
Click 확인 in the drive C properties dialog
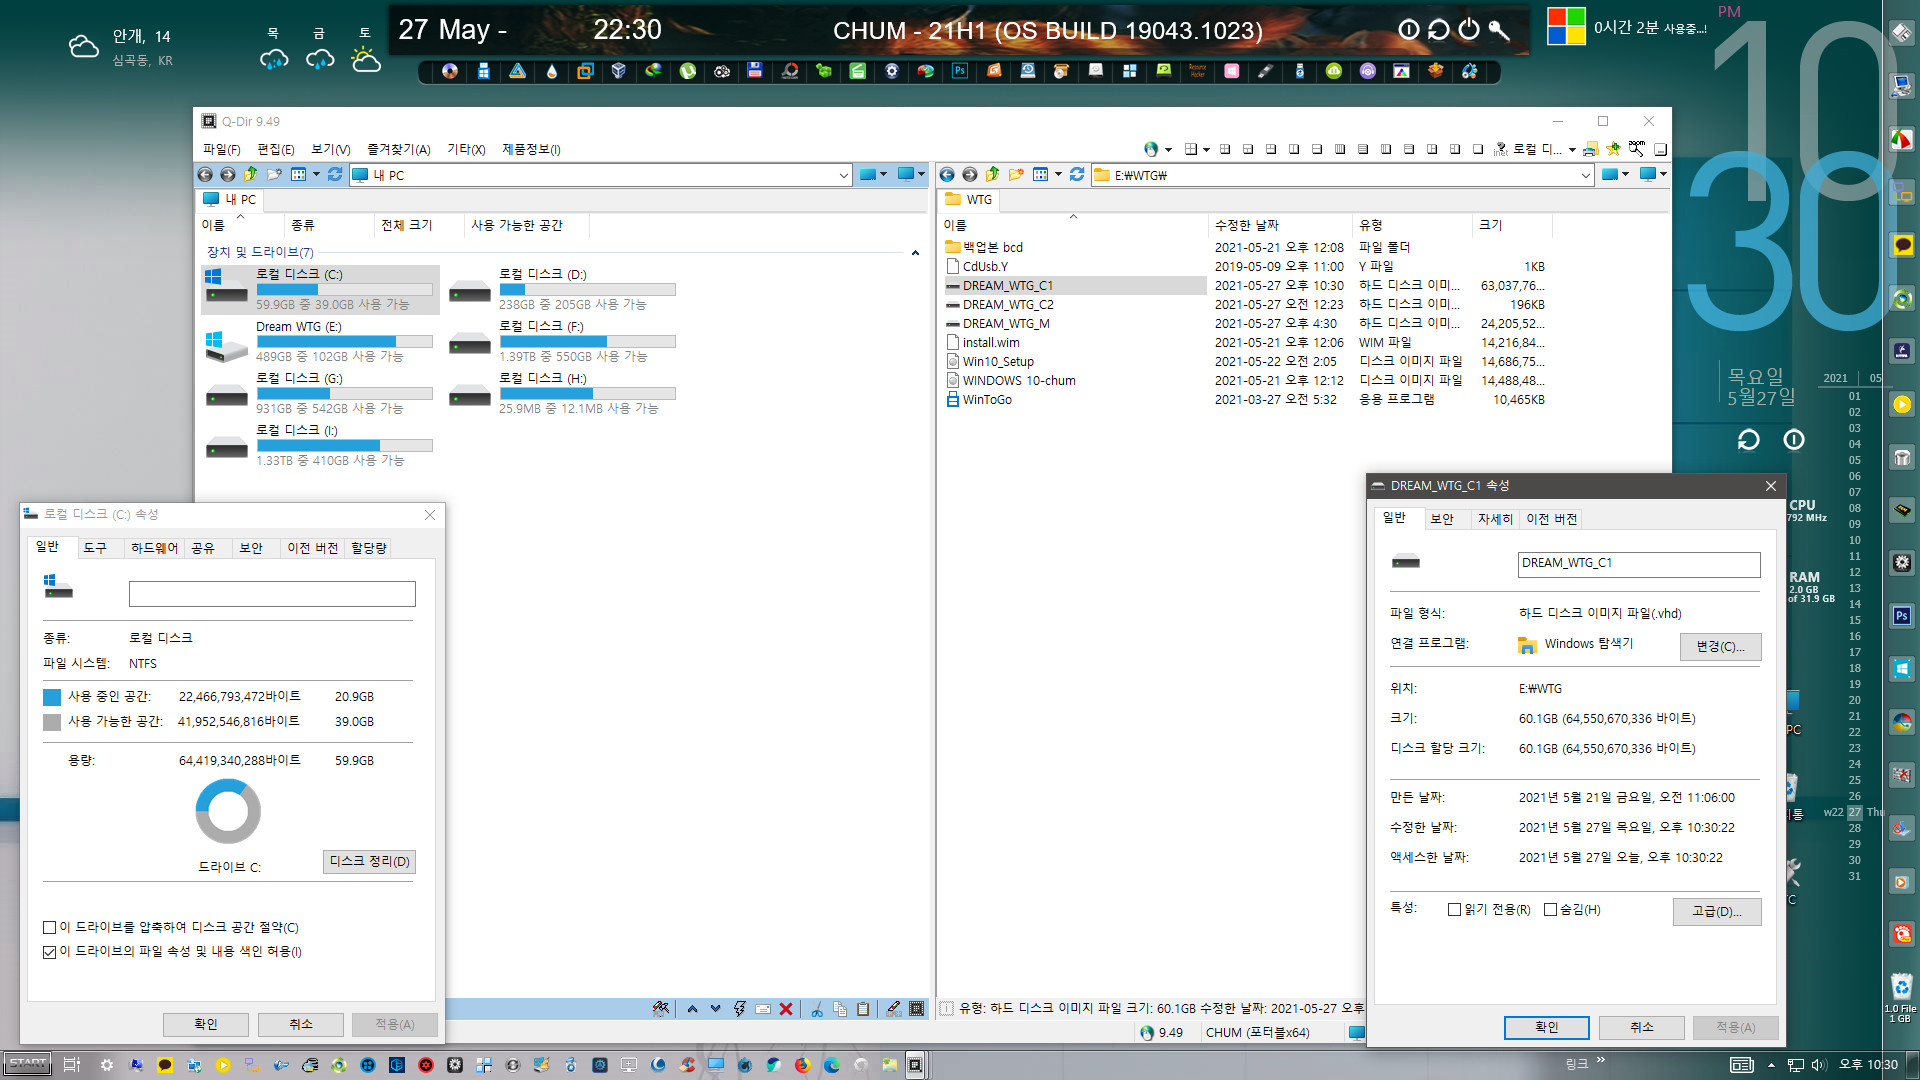[206, 1024]
